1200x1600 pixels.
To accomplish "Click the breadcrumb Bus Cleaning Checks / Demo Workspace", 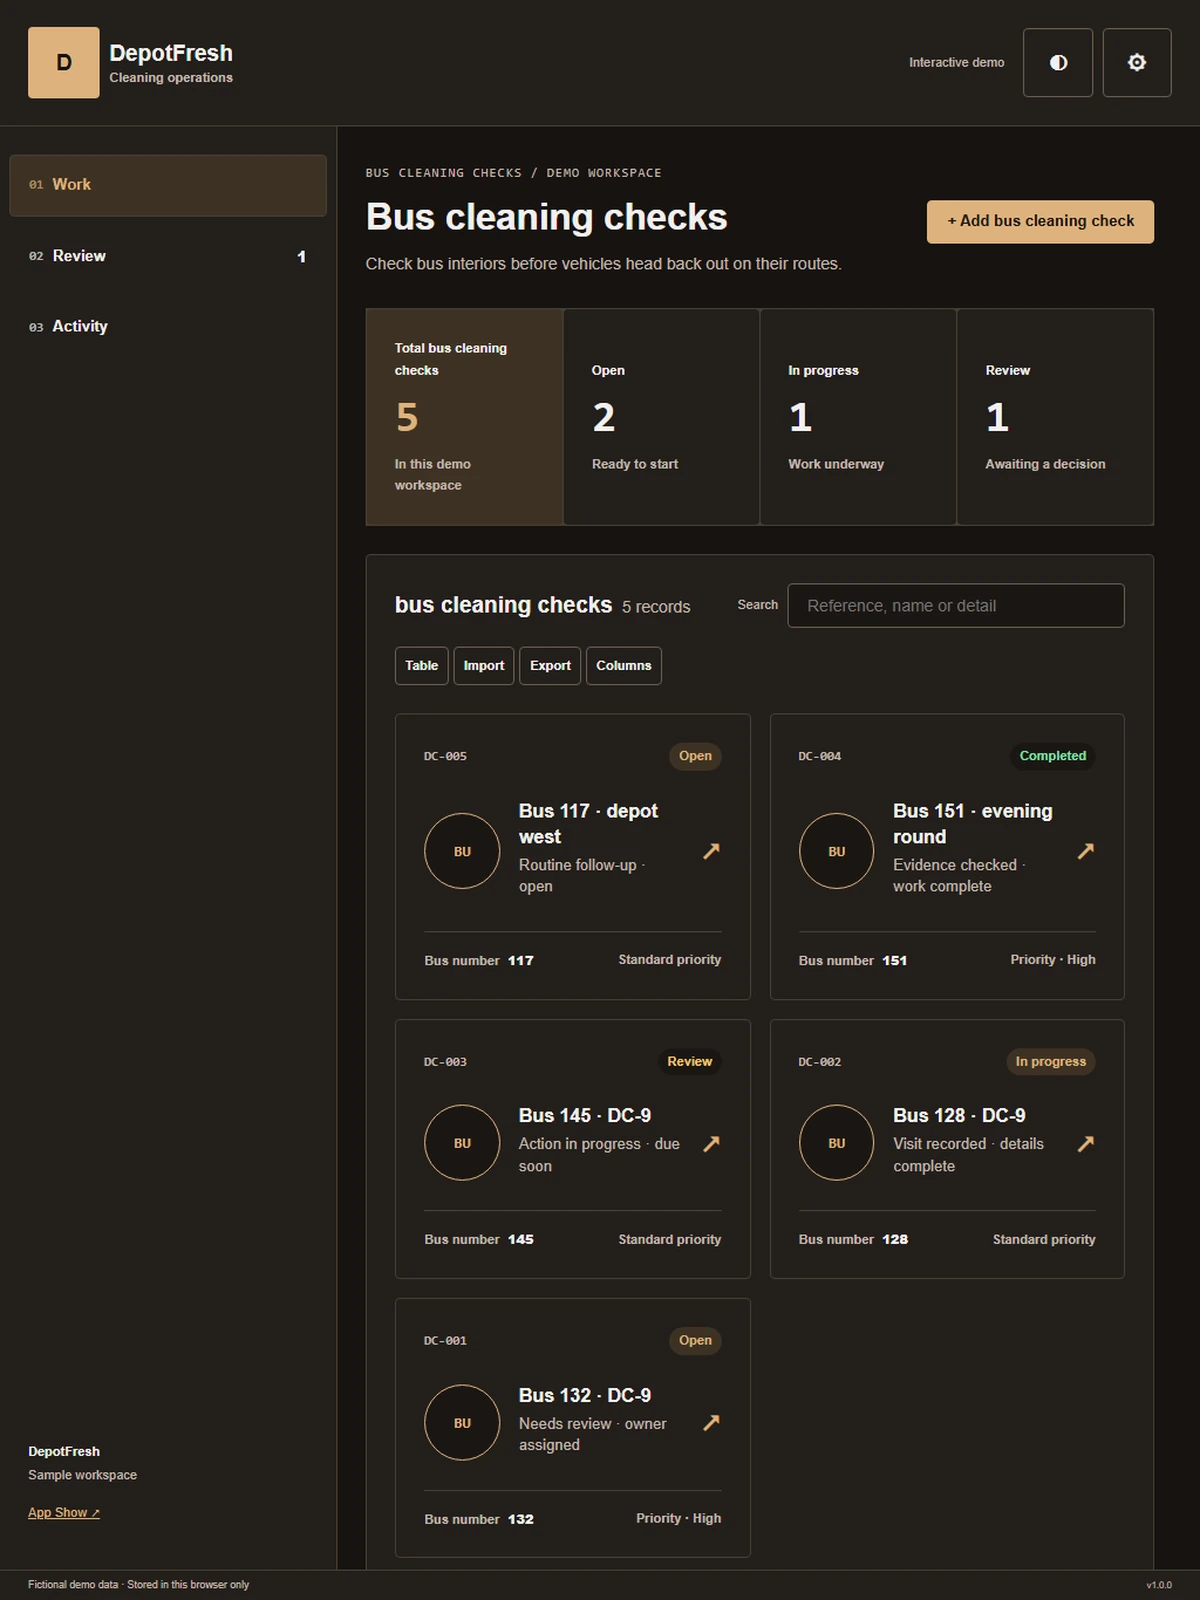I will coord(513,173).
